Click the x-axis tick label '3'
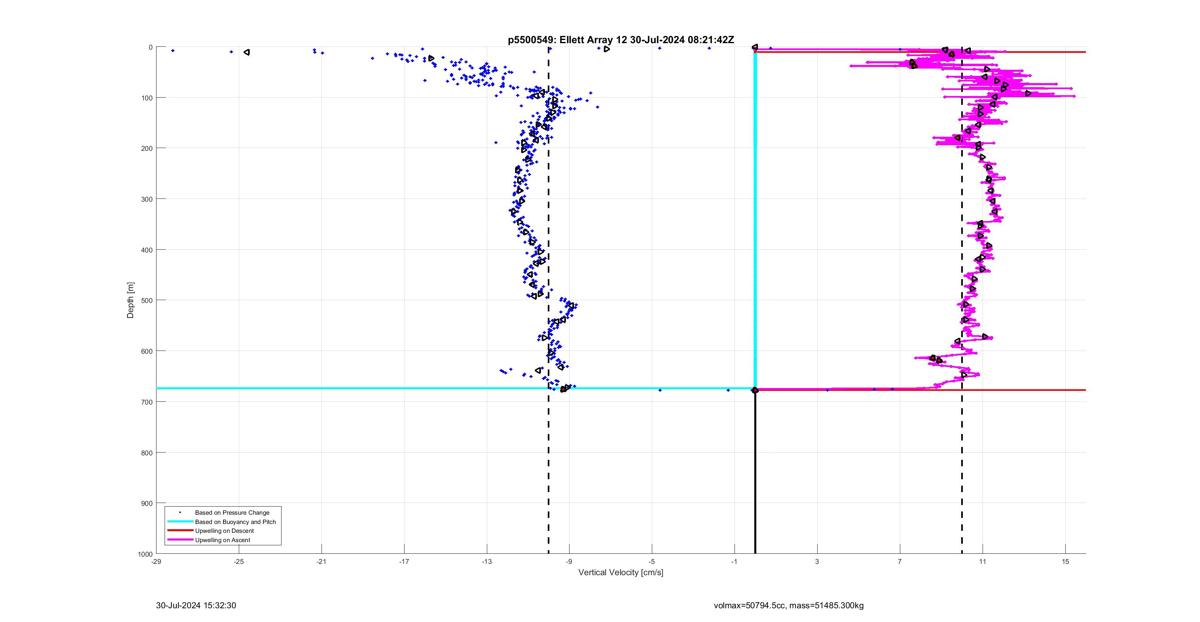This screenshot has height=622, width=1200. coord(817,562)
